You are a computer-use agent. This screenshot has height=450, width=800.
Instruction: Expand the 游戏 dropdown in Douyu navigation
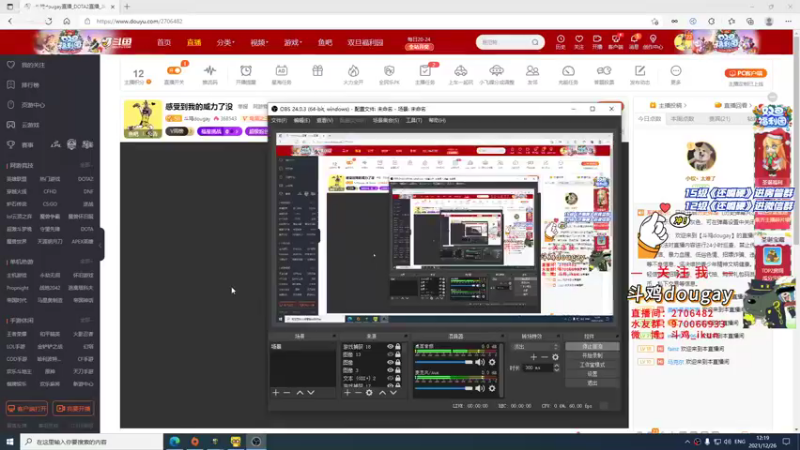click(x=292, y=42)
